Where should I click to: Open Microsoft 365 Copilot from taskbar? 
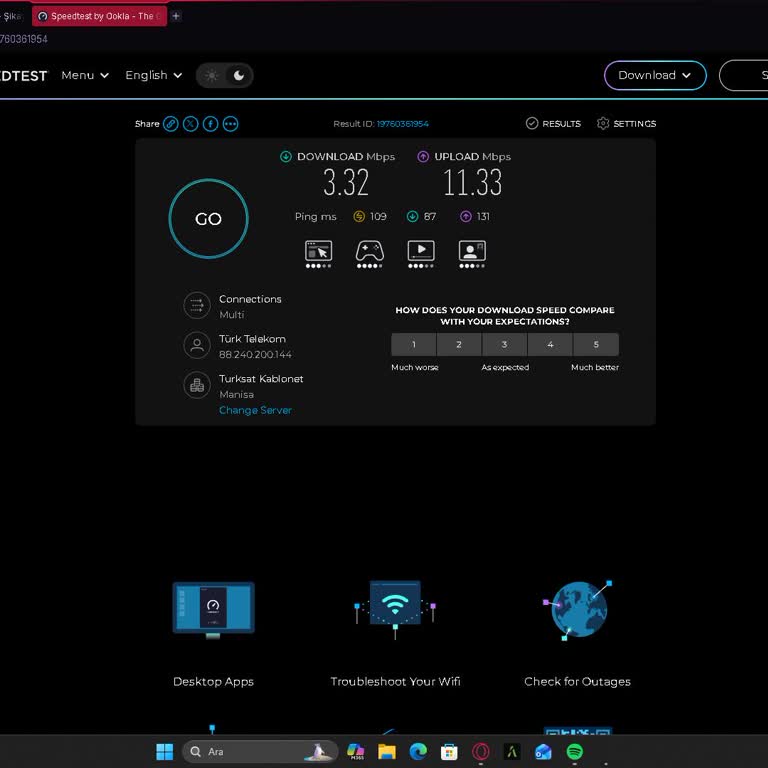356,752
